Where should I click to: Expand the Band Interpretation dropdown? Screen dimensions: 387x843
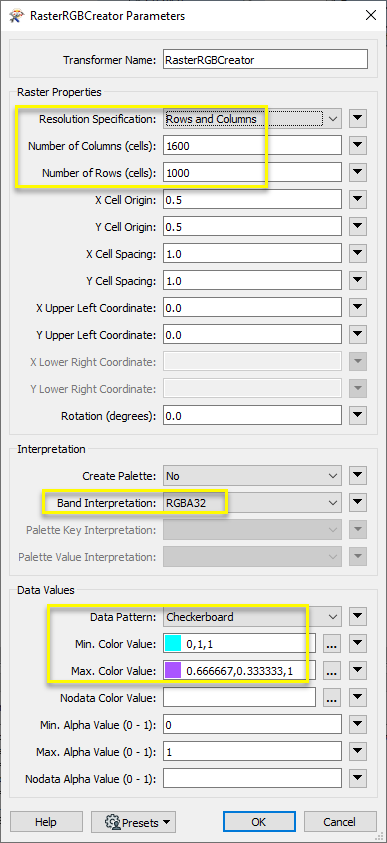(253, 503)
